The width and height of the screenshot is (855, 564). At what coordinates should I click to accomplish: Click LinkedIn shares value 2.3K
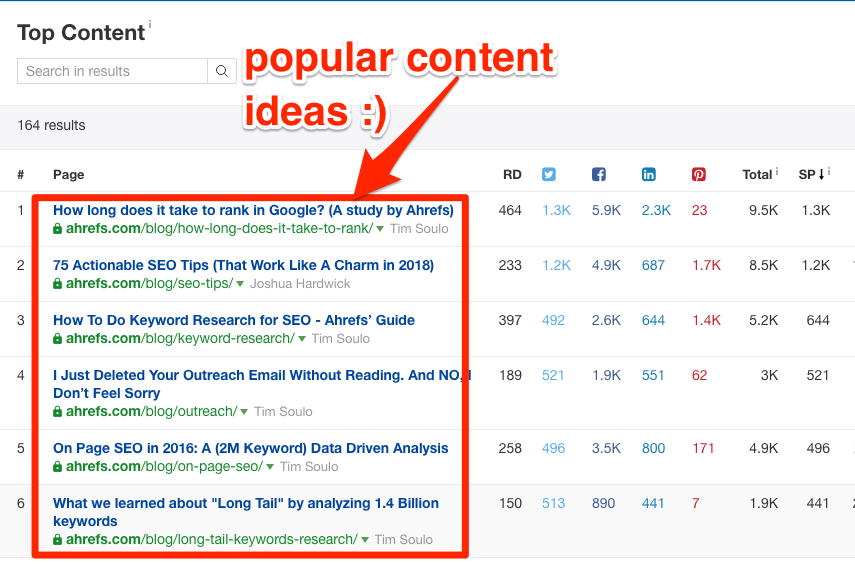coord(657,211)
